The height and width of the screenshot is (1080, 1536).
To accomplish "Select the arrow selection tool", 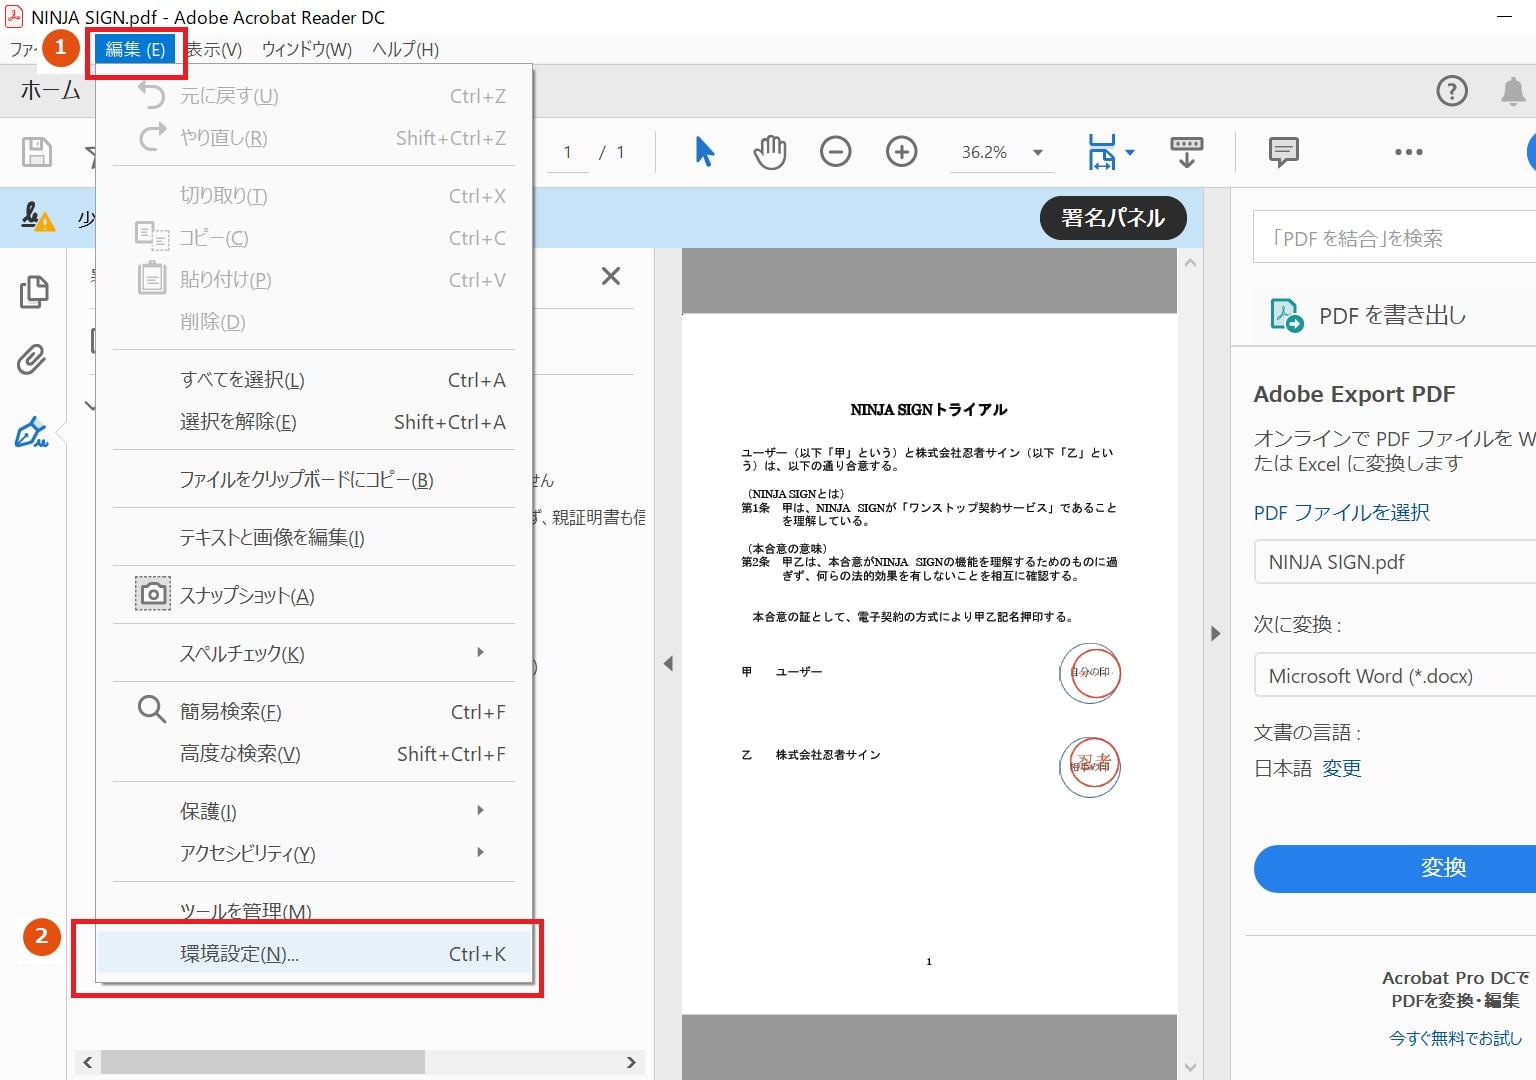I will point(705,152).
